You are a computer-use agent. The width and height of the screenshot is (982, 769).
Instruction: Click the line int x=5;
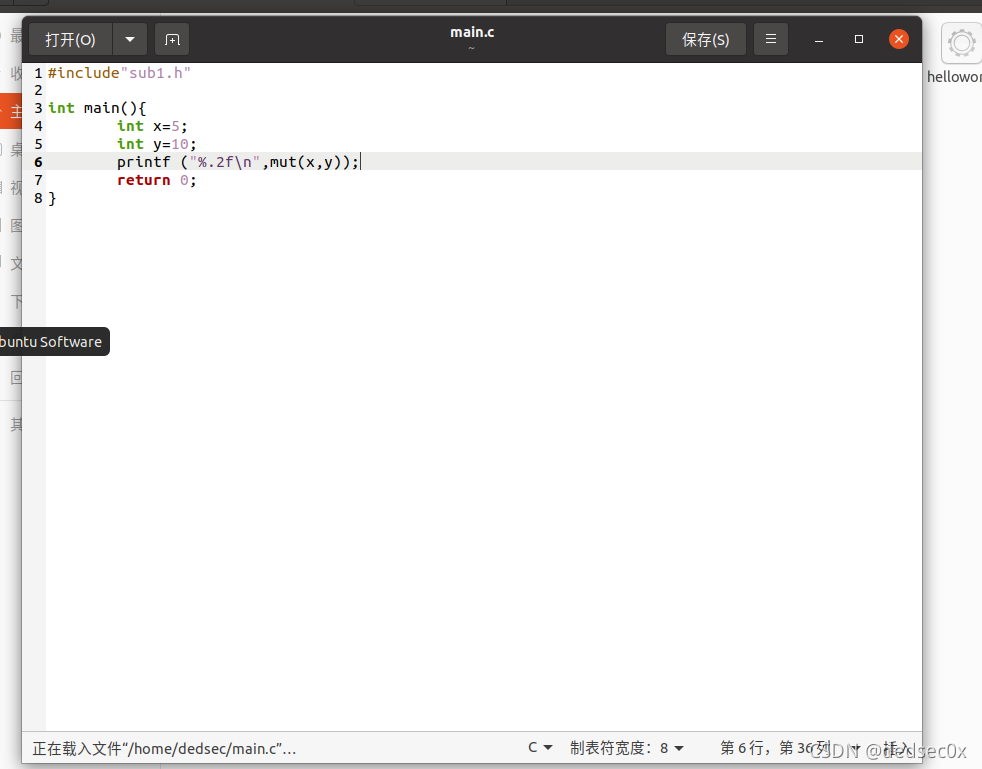[x=152, y=126]
